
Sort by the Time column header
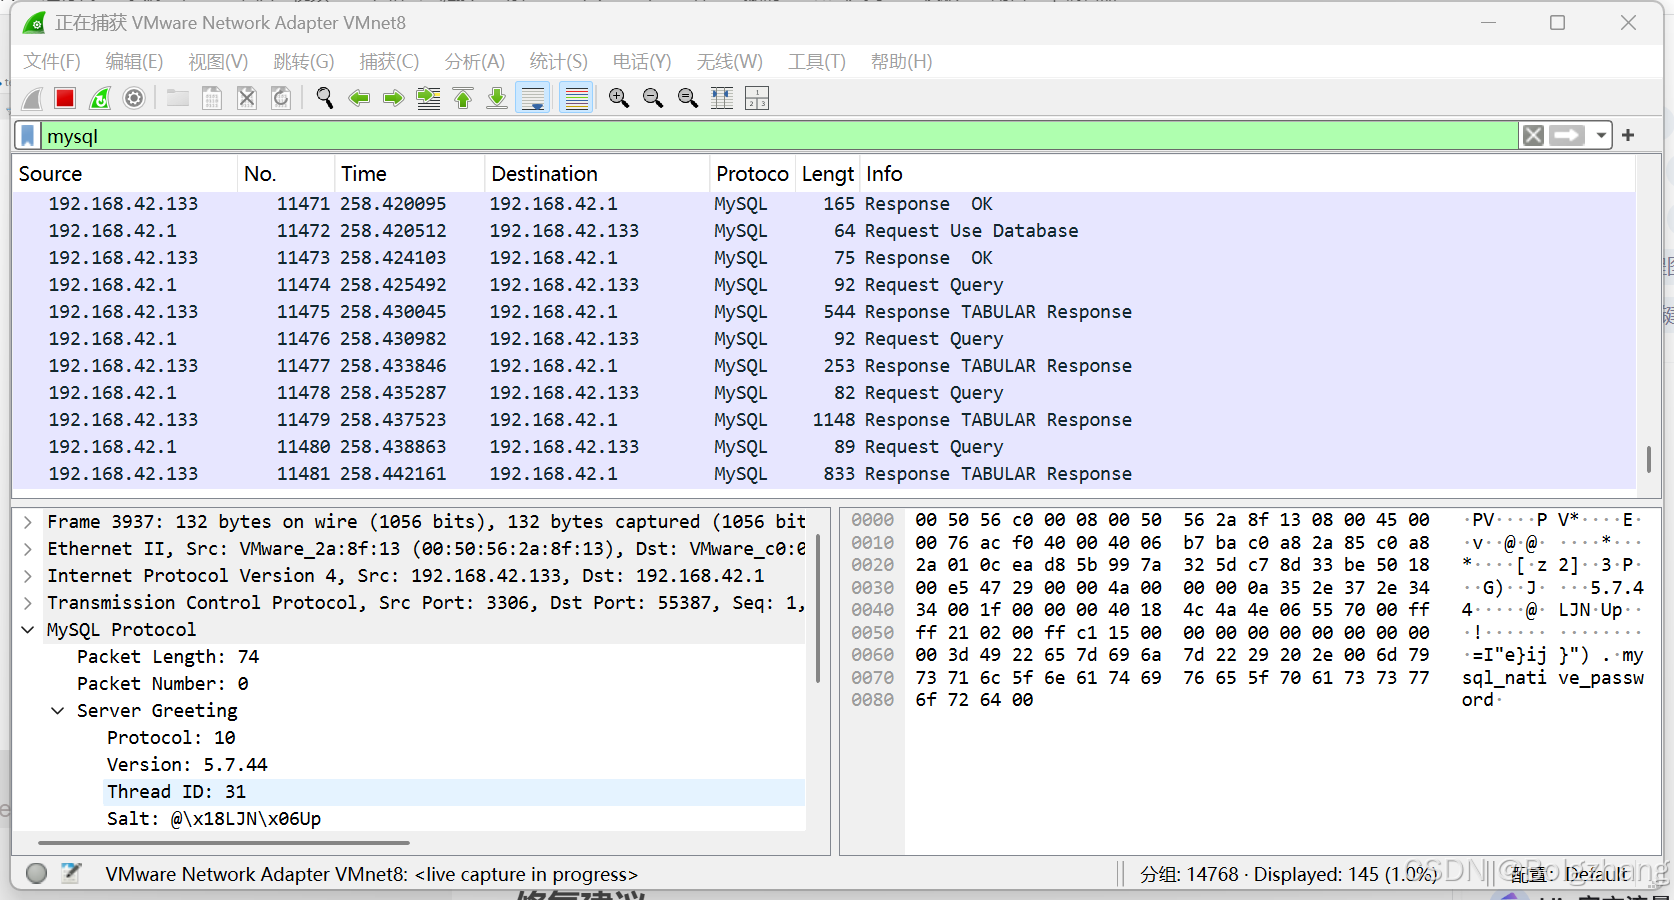point(410,174)
